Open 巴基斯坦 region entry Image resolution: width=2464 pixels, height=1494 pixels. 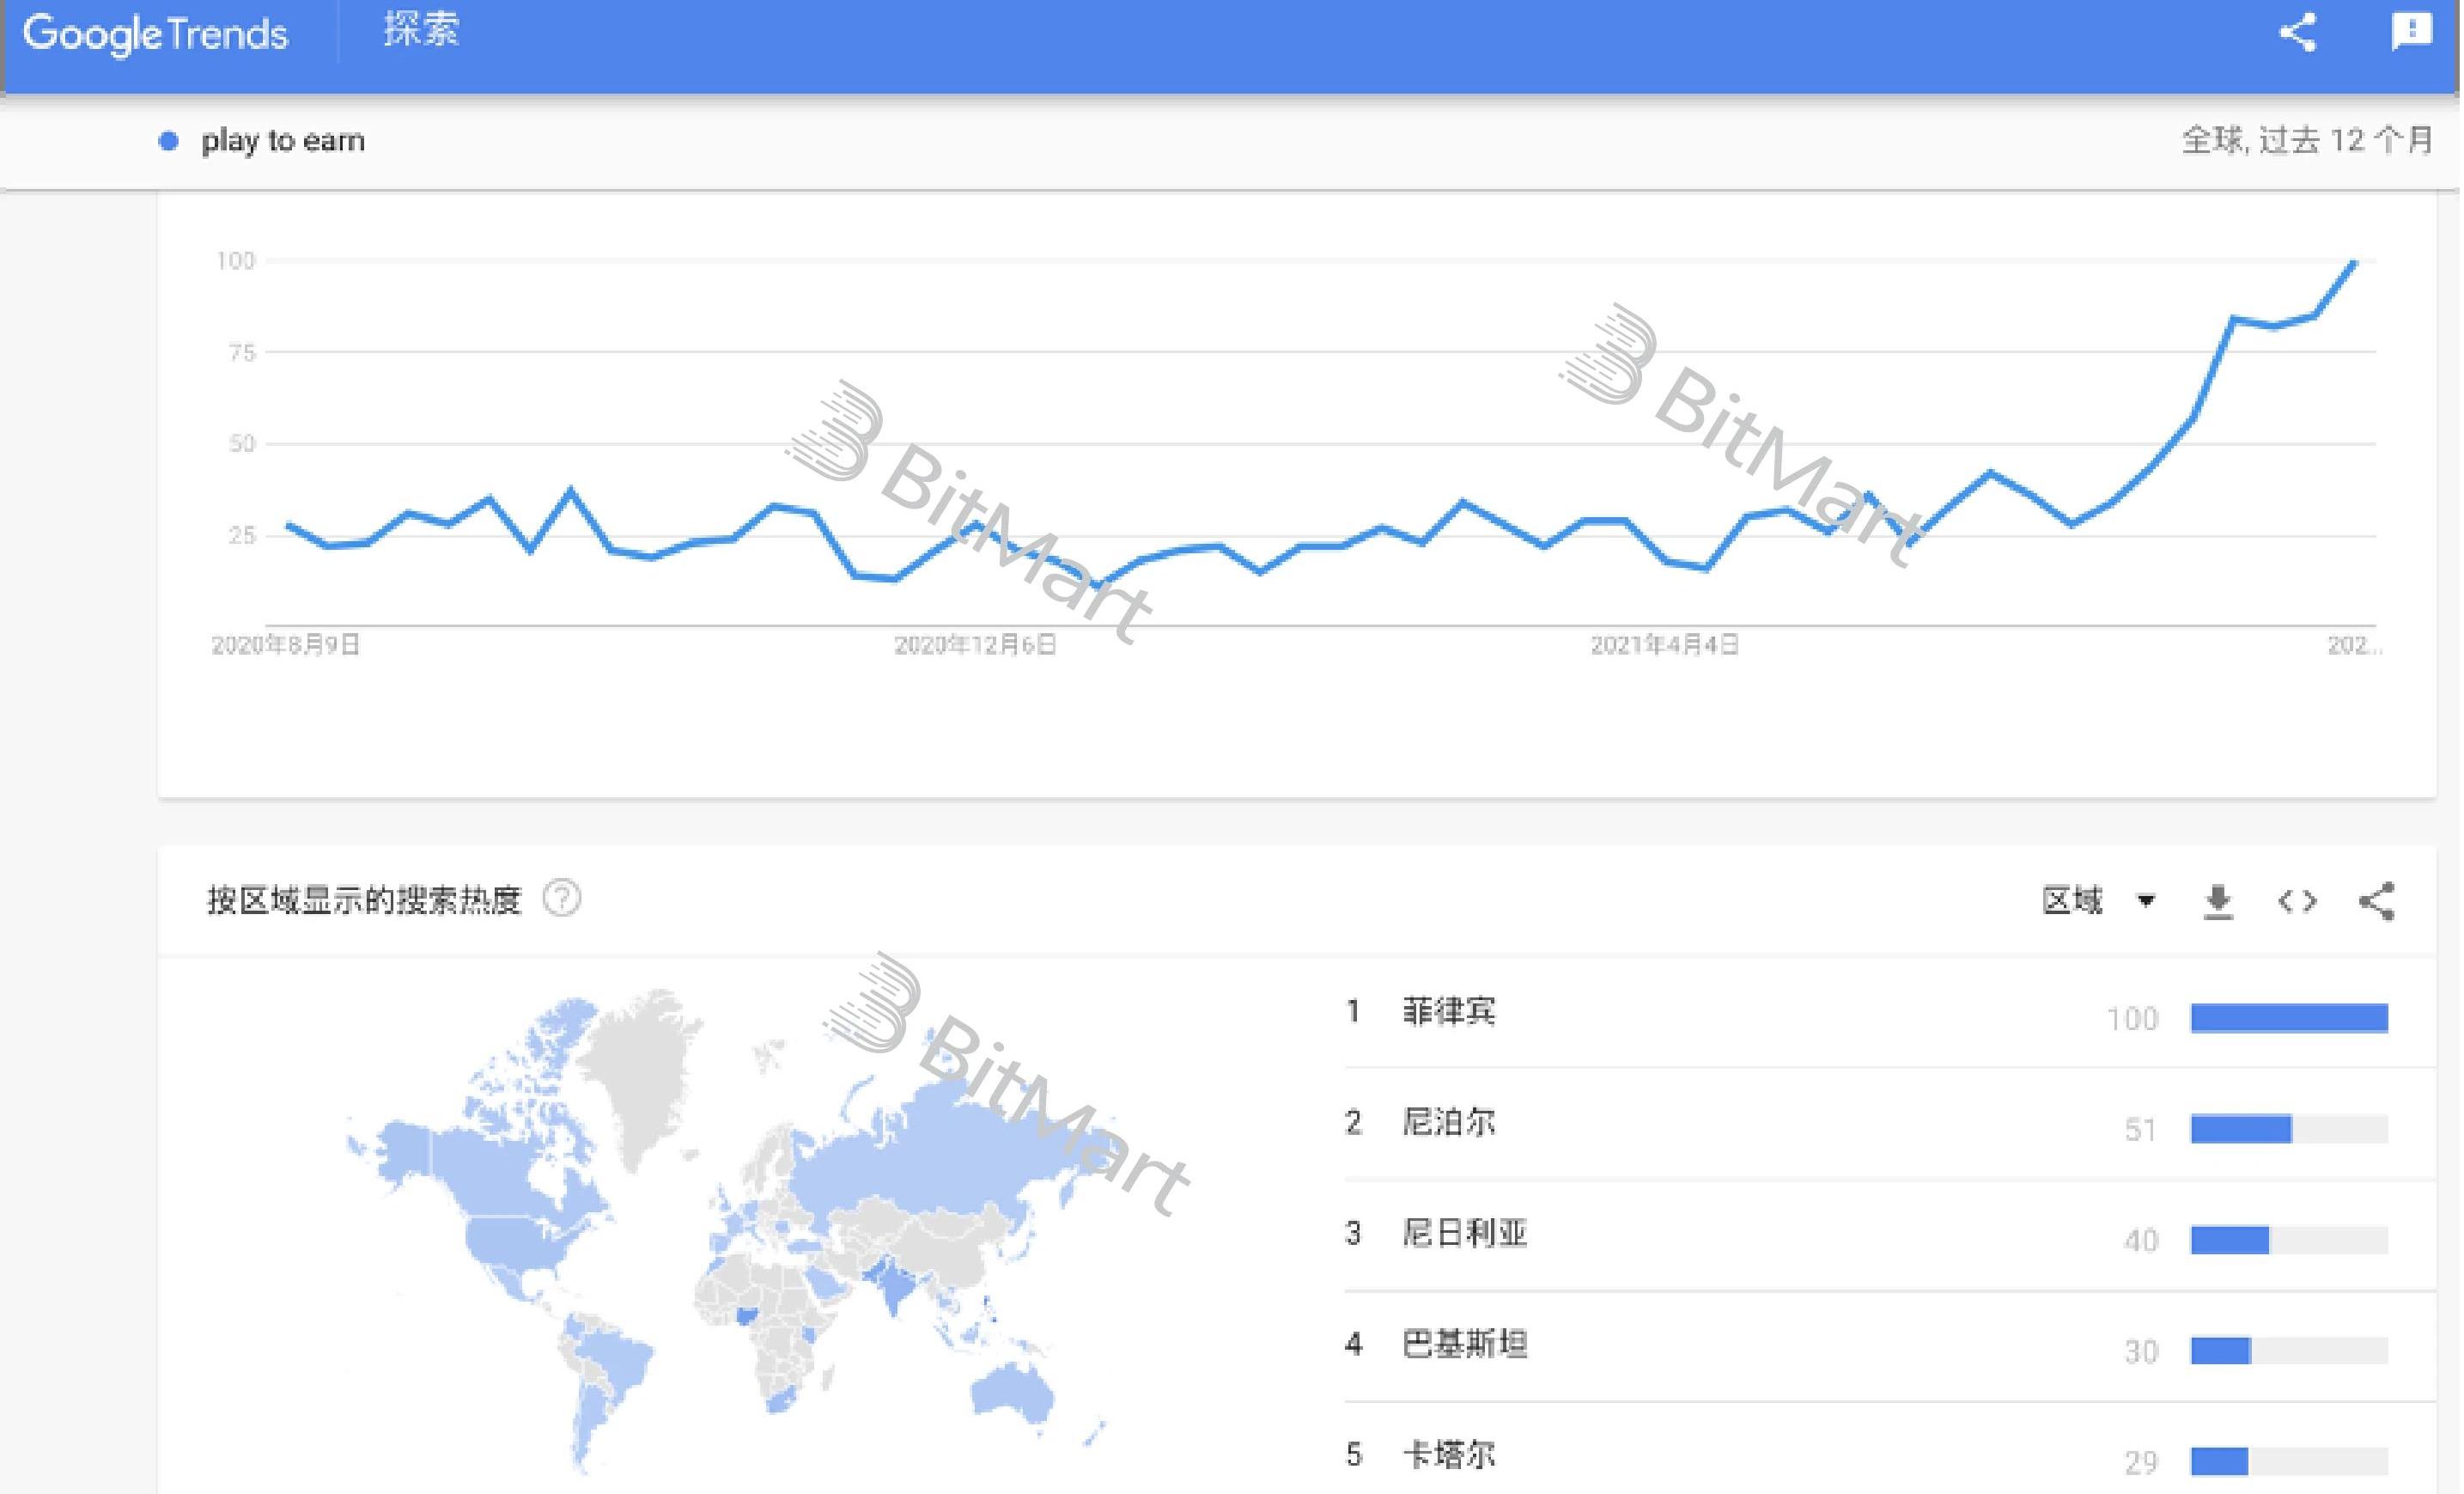pyautogui.click(x=1464, y=1345)
